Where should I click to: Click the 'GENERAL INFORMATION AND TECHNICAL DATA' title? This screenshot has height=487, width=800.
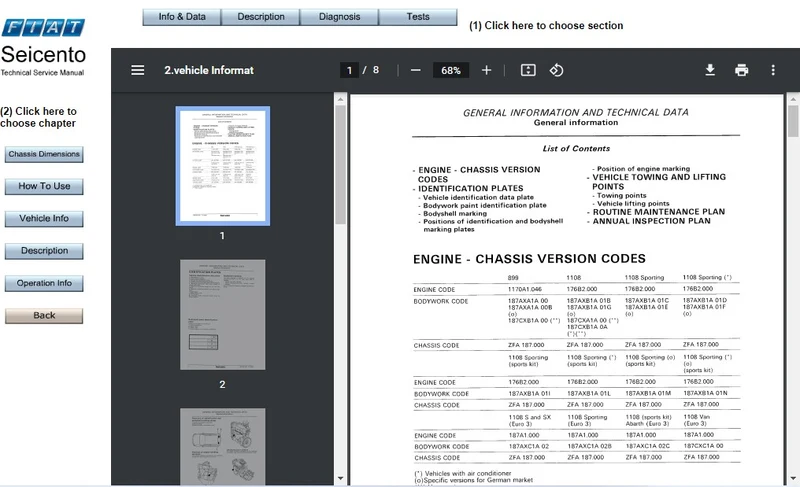[576, 113]
